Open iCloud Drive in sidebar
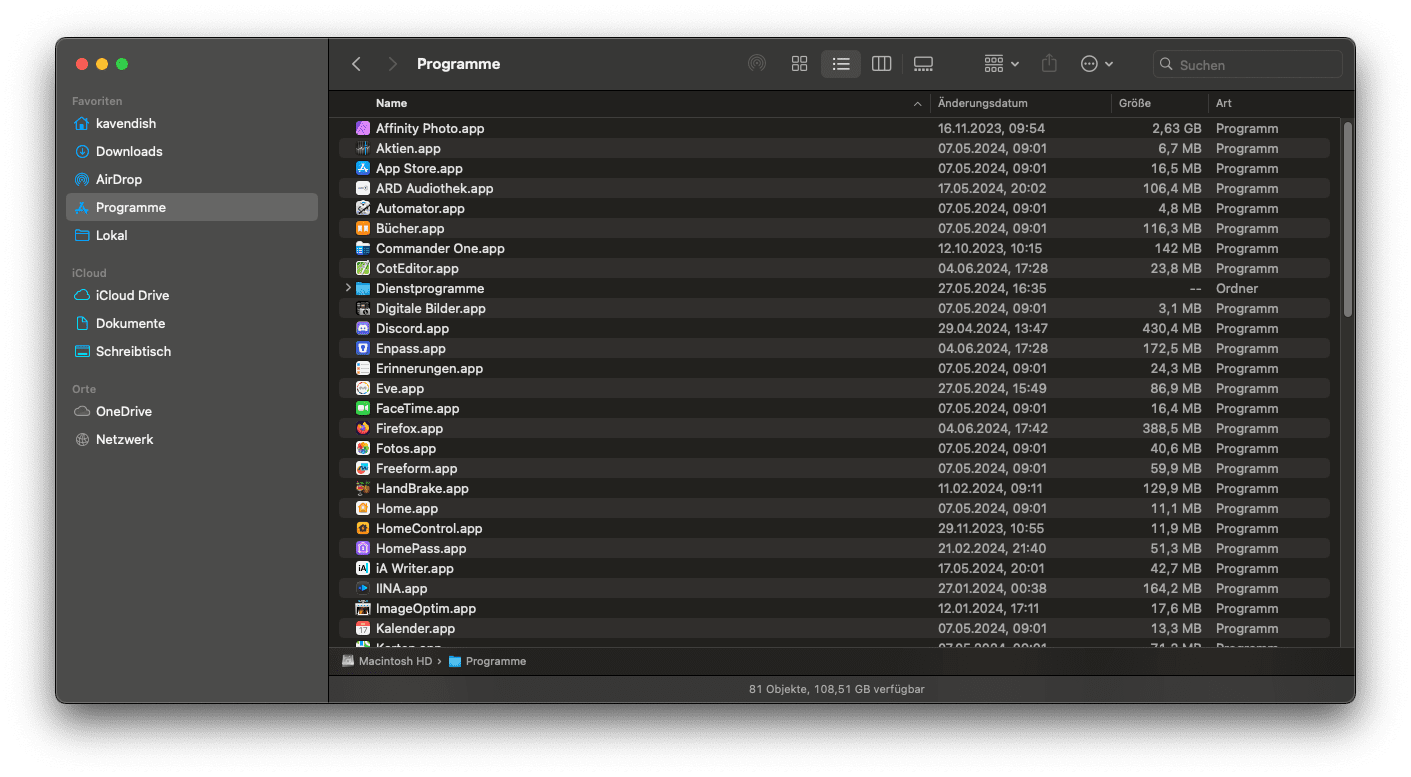The height and width of the screenshot is (777, 1411). [191, 296]
